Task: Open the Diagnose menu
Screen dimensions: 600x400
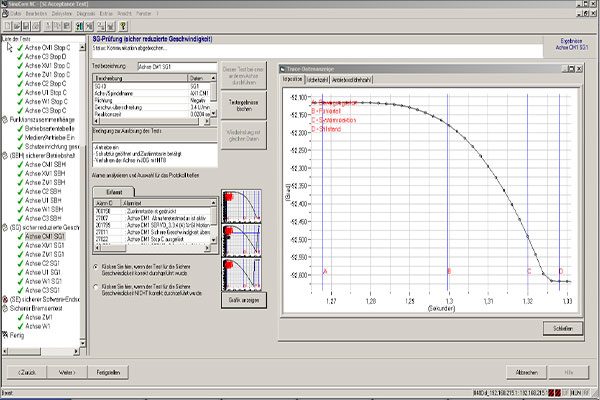Action: coord(86,13)
